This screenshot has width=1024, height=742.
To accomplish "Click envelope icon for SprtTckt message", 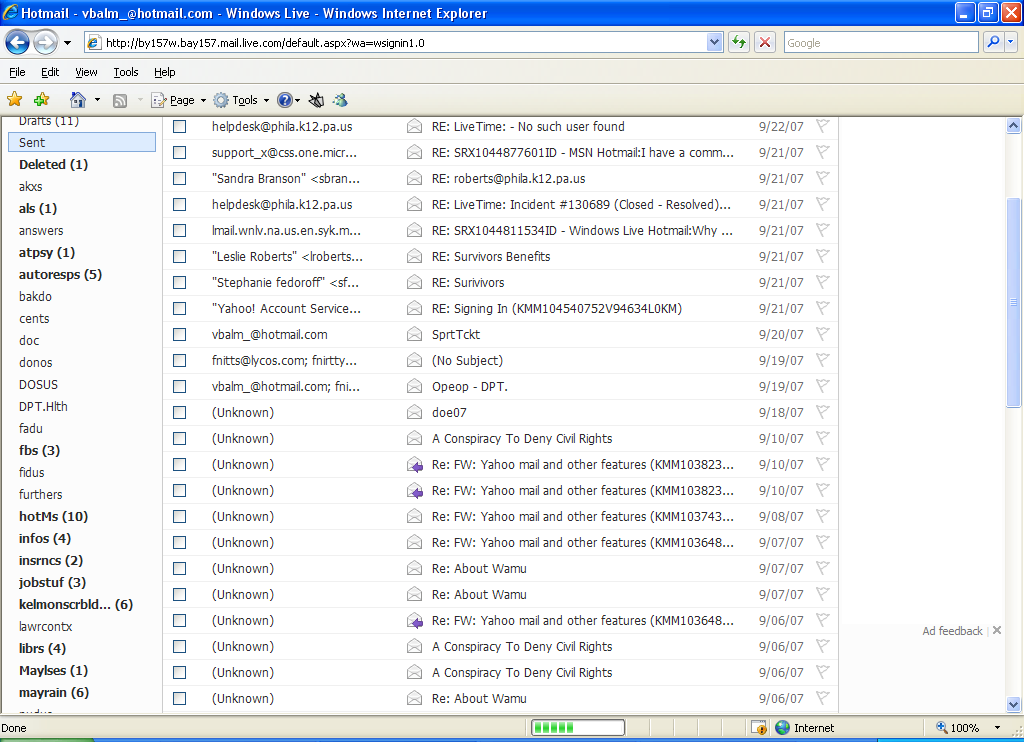I will (x=414, y=334).
